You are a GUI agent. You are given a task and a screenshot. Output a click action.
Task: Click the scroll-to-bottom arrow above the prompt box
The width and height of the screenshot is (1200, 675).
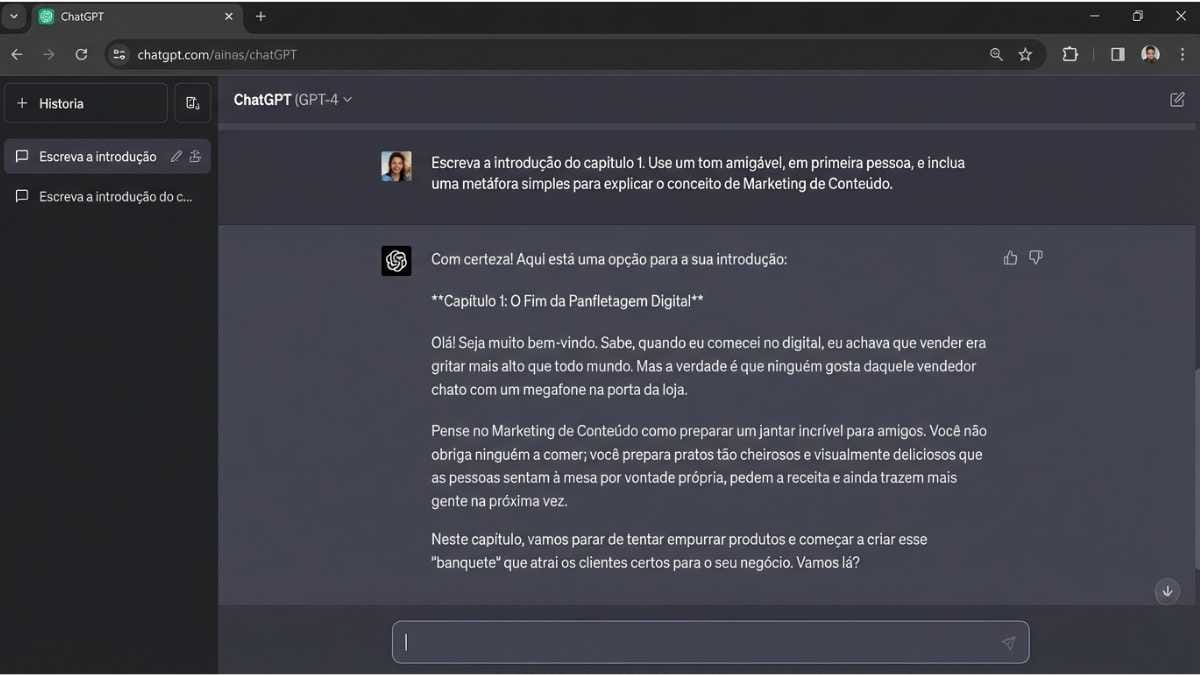coord(1167,591)
